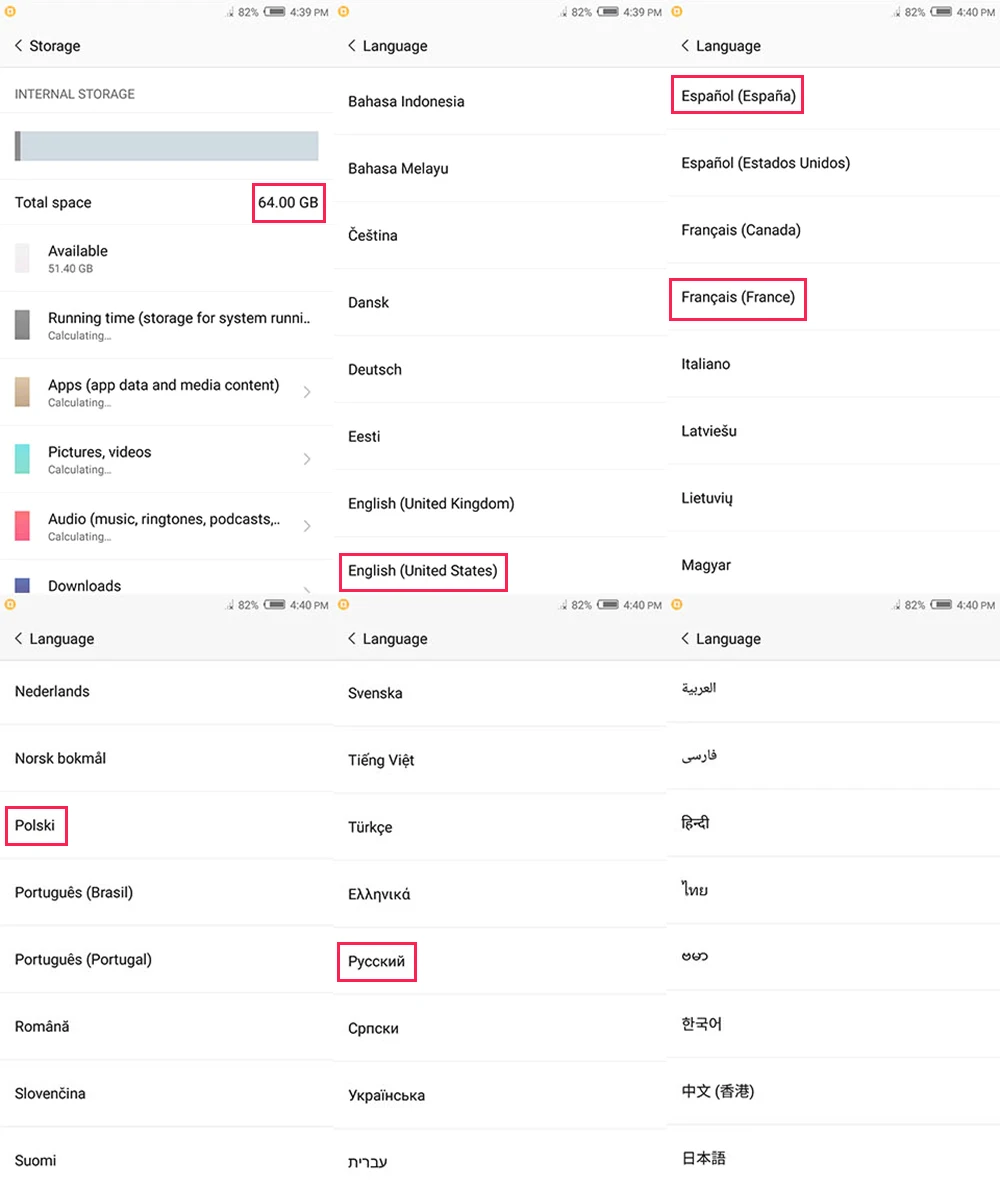Open Apps storage details chevron
The height and width of the screenshot is (1186, 1000).
pos(307,392)
